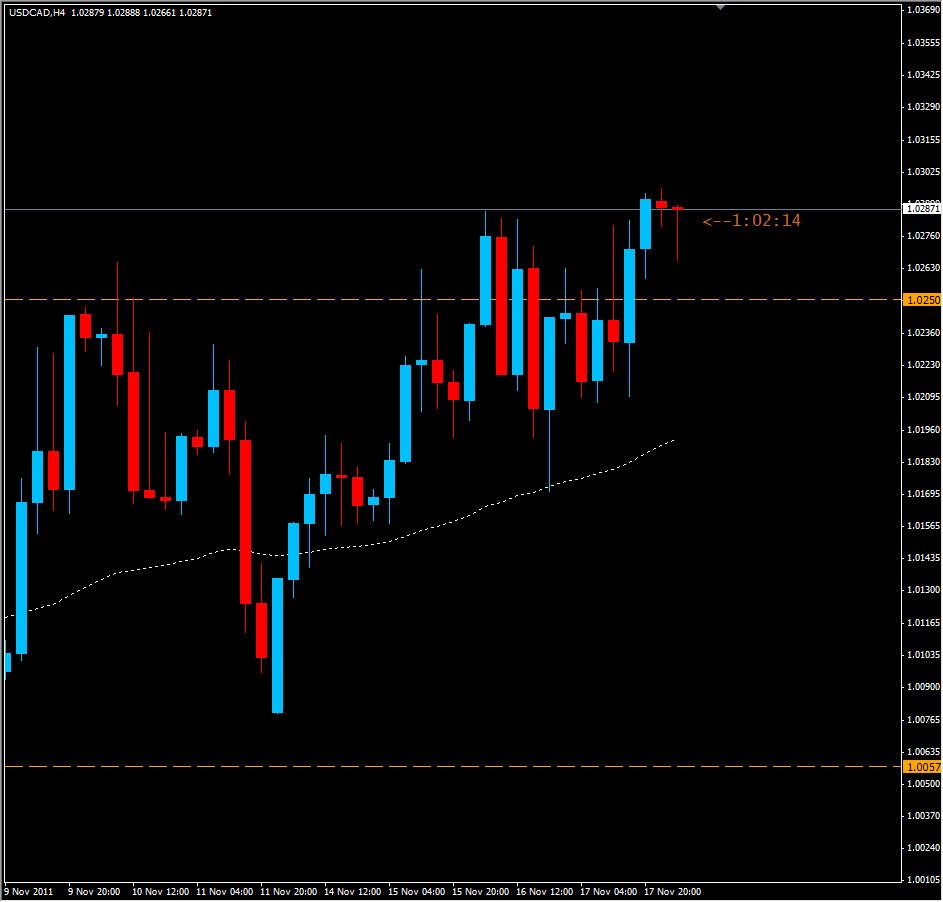Click the 17 Nov 04:00 time label
The image size is (943, 902).
coord(608,892)
